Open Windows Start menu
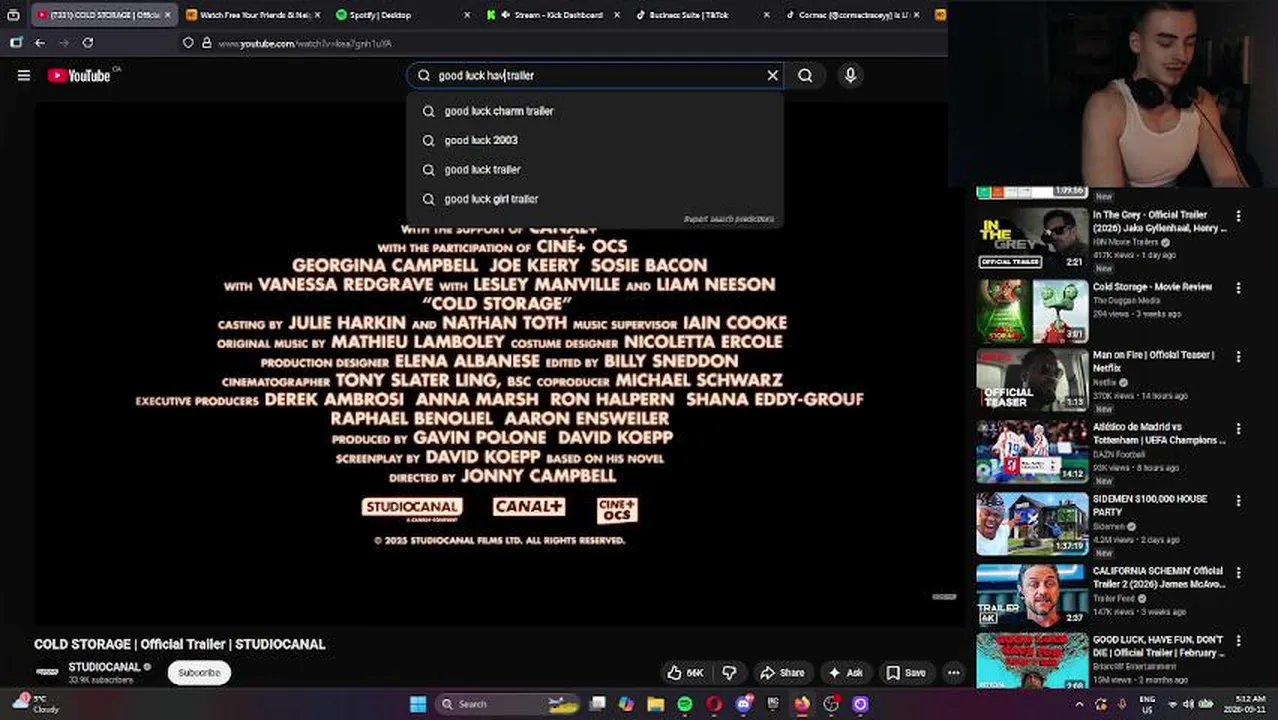 (x=417, y=704)
